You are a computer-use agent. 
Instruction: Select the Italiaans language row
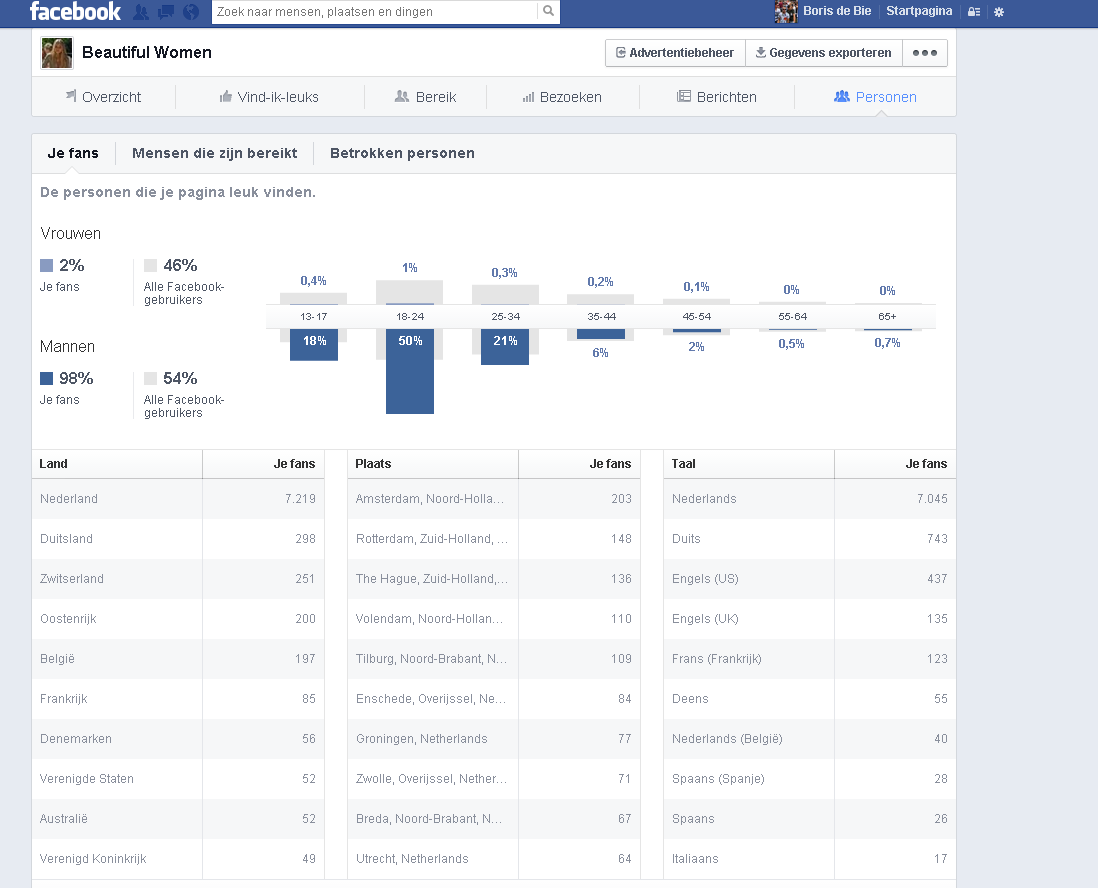coord(809,858)
